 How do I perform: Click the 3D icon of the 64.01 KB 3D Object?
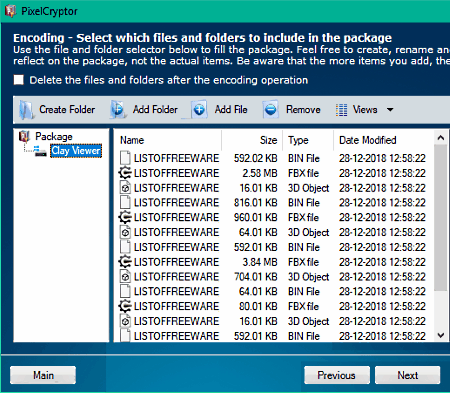click(125, 232)
